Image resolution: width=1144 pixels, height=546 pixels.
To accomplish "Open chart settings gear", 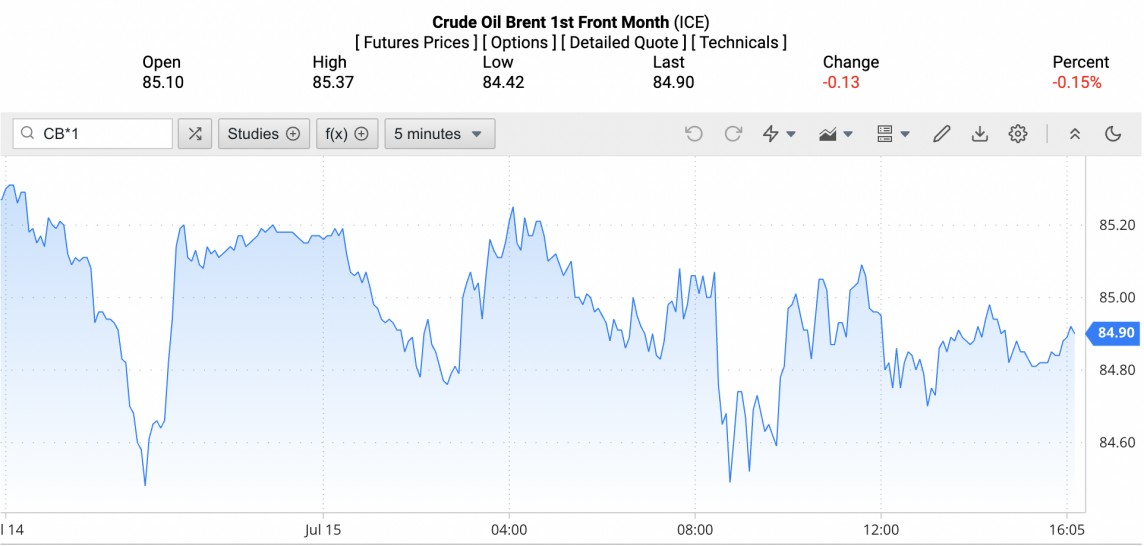I will point(1018,134).
